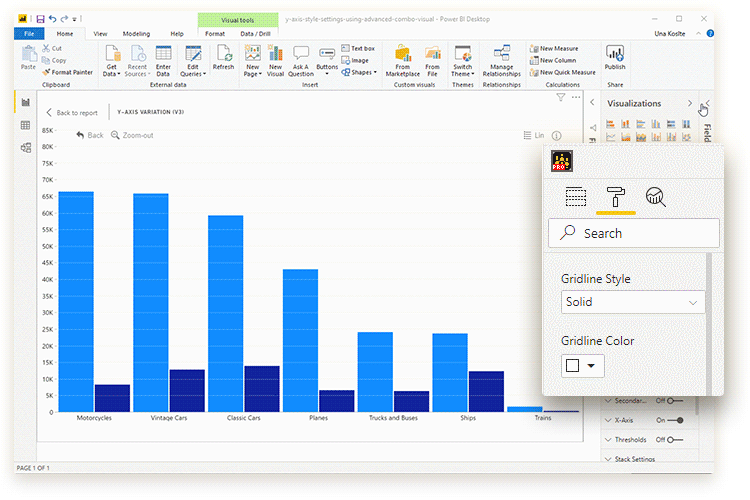Viewport: 750px width, 500px height.
Task: Click the Save icon in title bar
Action: coord(40,19)
